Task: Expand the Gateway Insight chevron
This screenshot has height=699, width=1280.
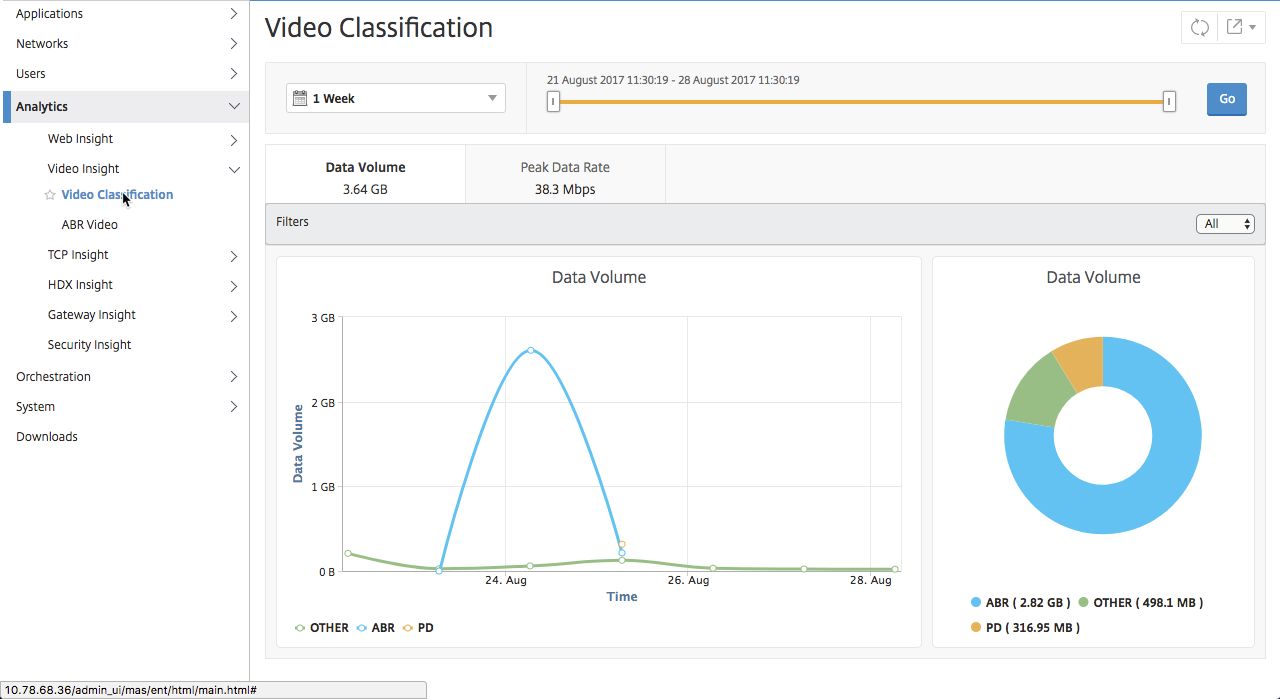Action: coord(234,316)
